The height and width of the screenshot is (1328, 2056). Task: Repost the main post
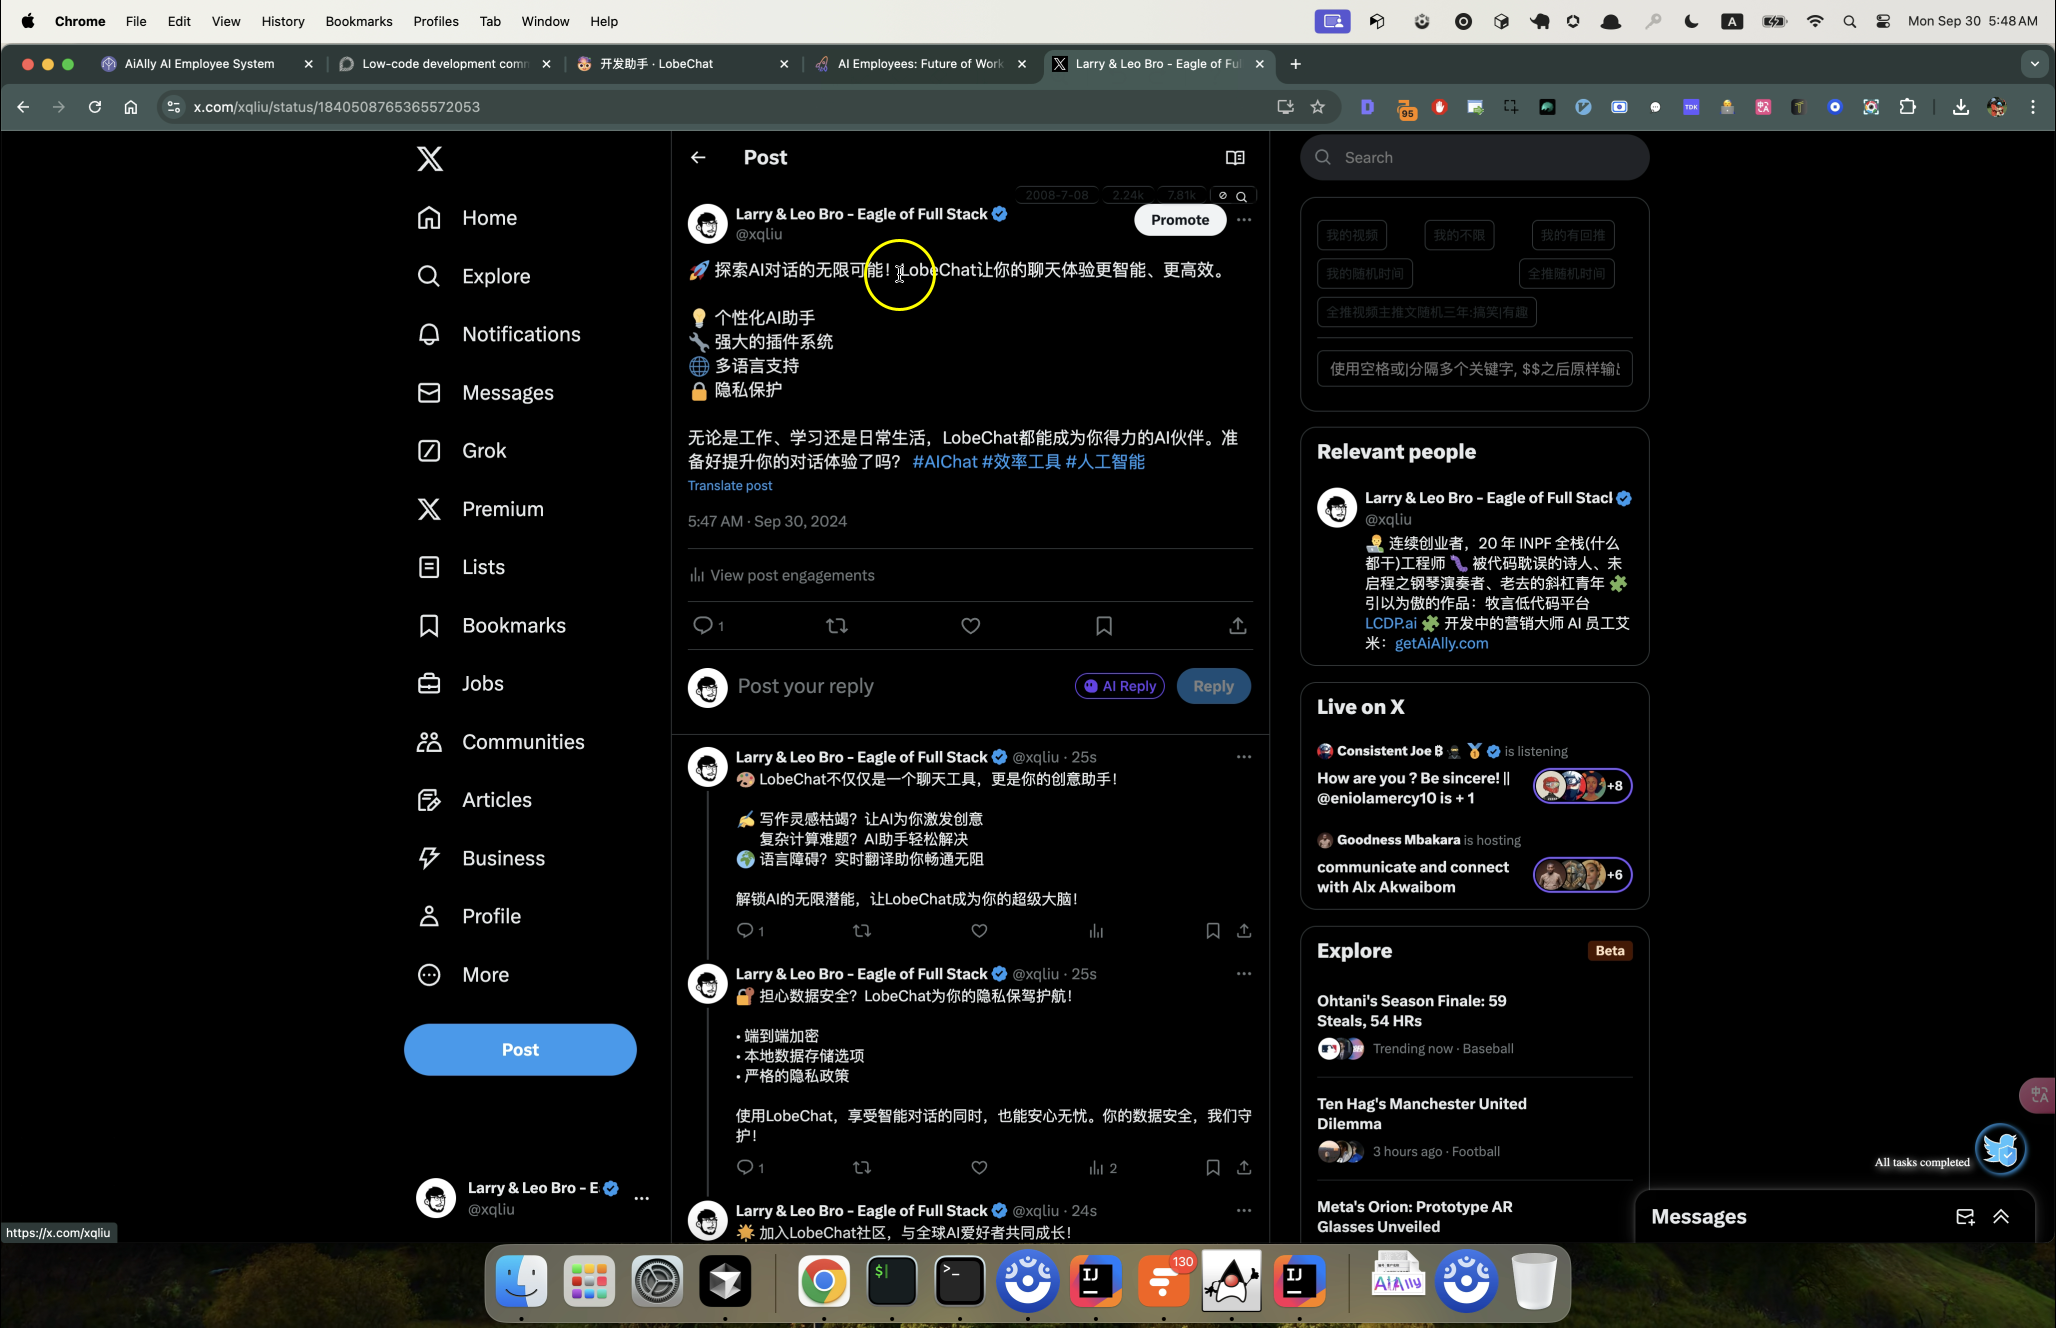(x=837, y=625)
